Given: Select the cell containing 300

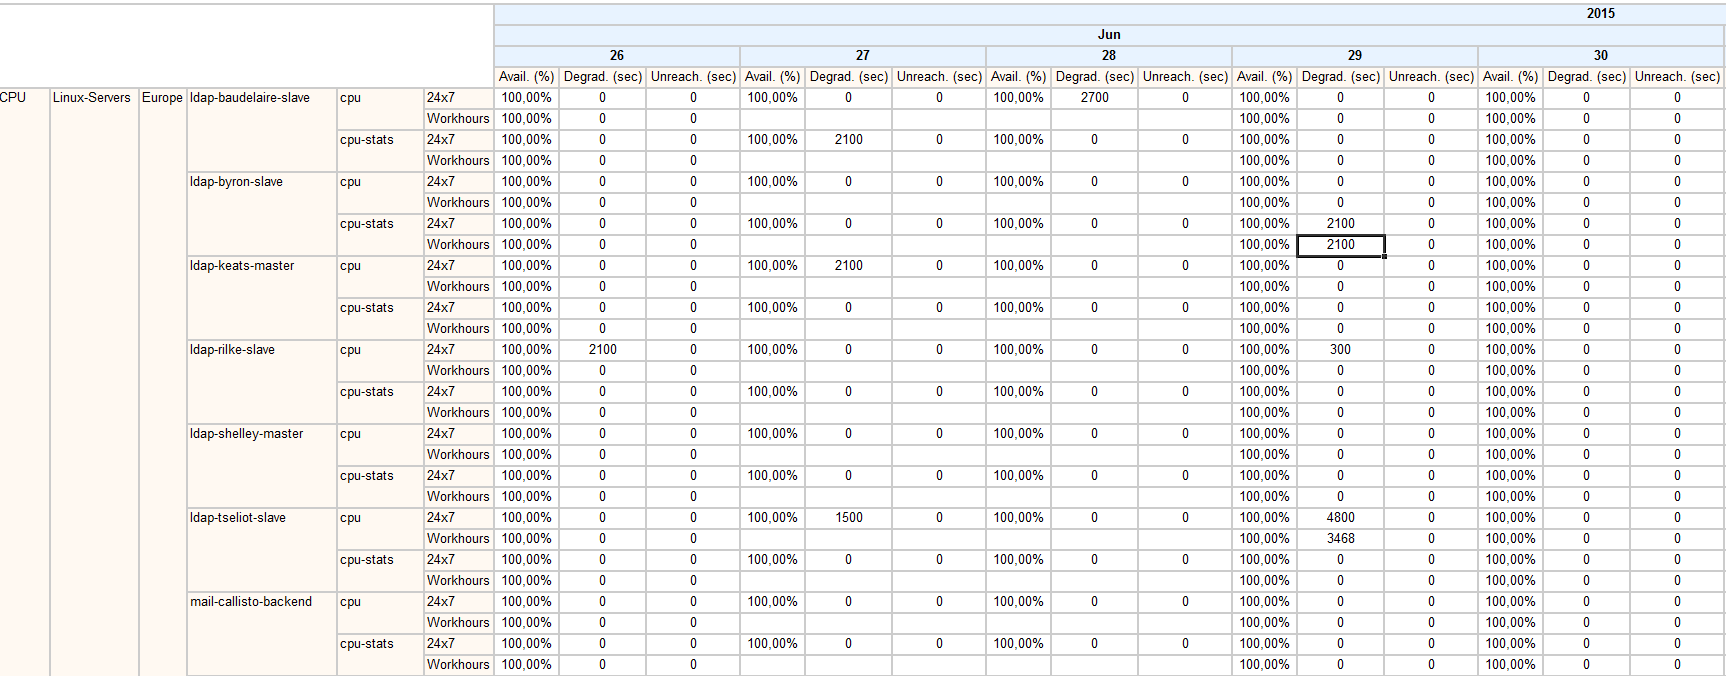Looking at the screenshot, I should tap(1340, 350).
